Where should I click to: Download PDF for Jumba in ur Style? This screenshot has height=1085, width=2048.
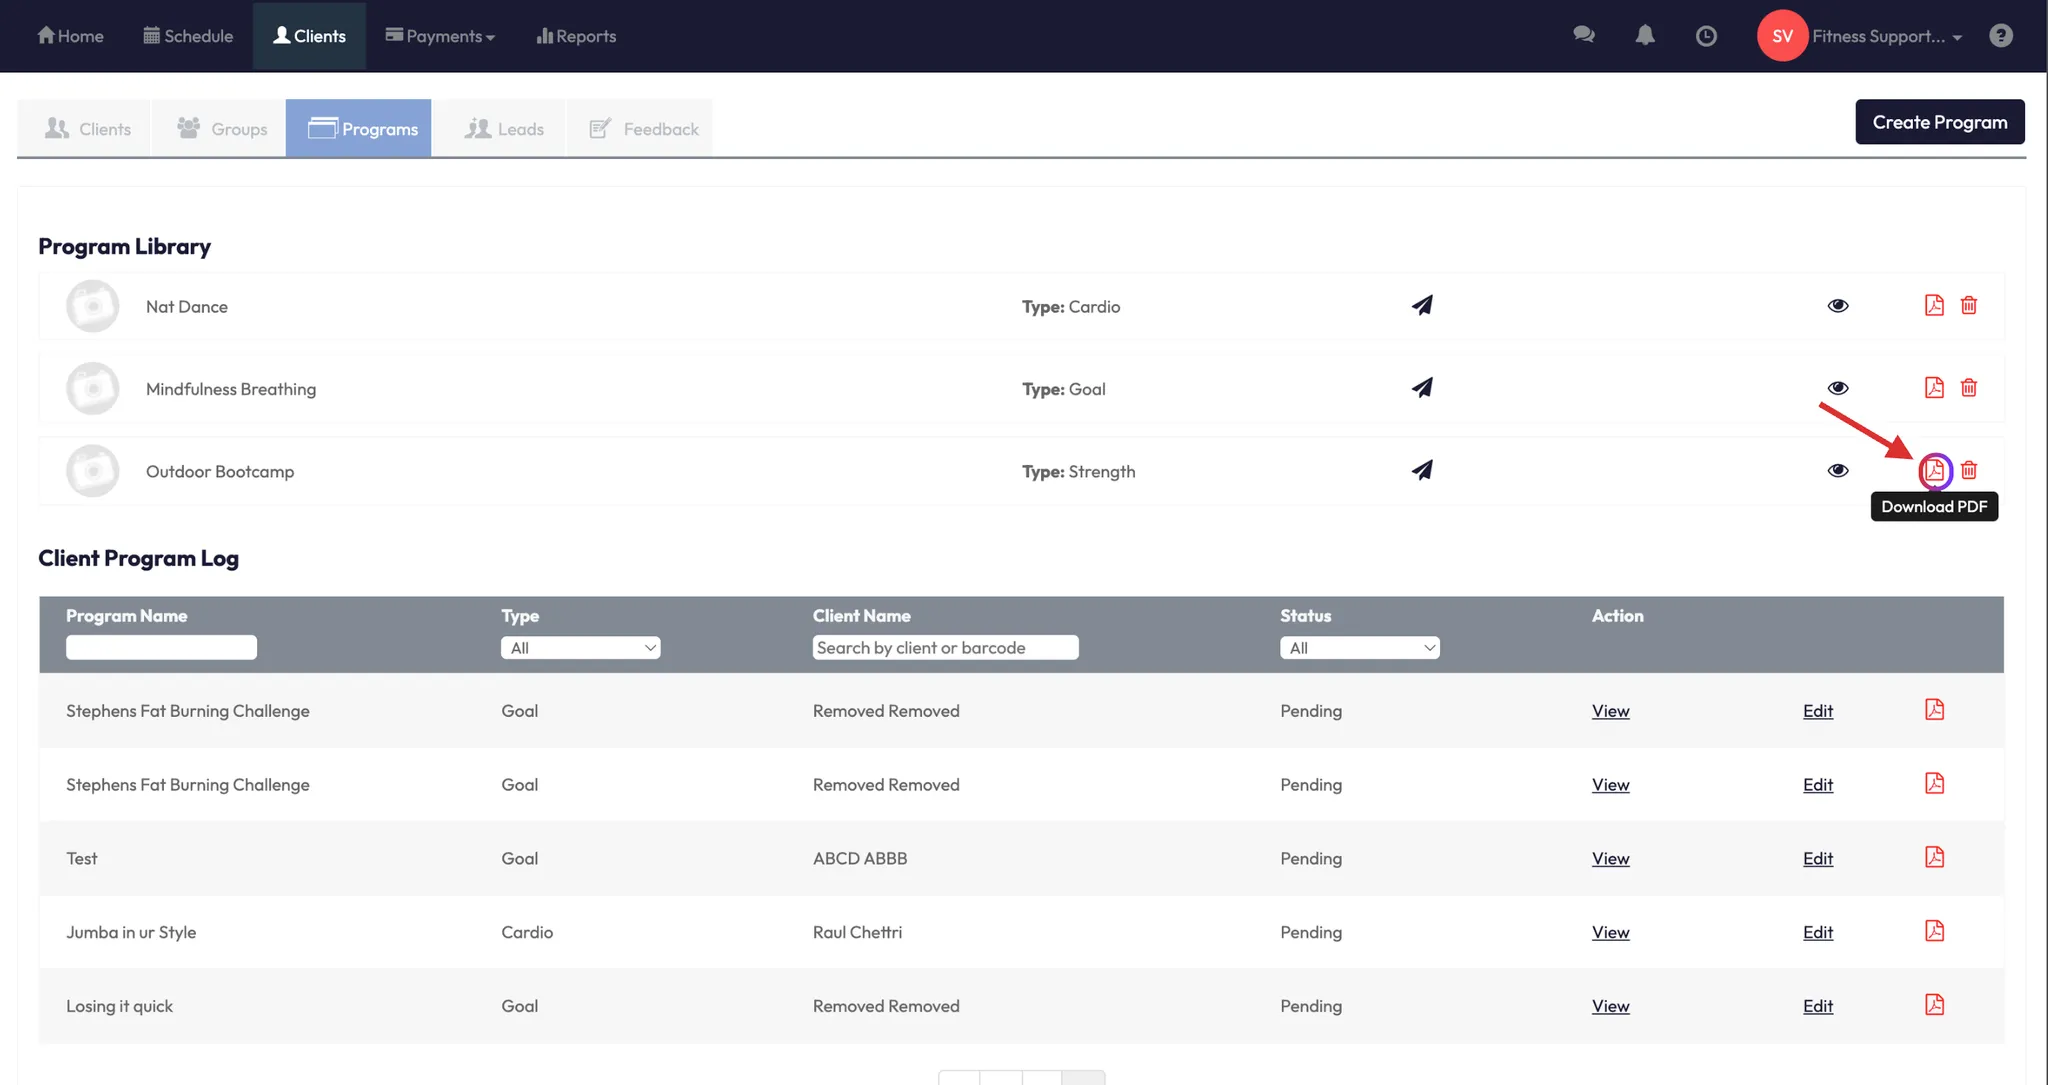[x=1934, y=931]
